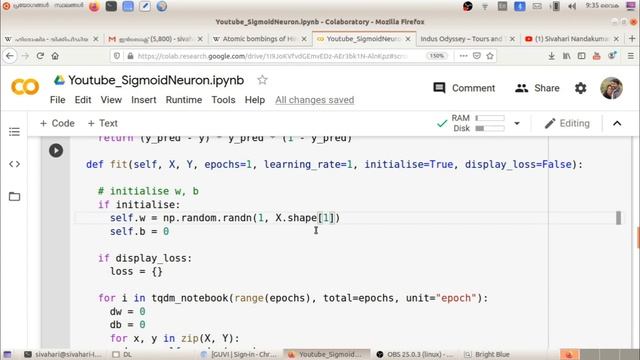
Task: Open GUVI Sign-in Chrome taskbar entry
Action: click(240, 354)
